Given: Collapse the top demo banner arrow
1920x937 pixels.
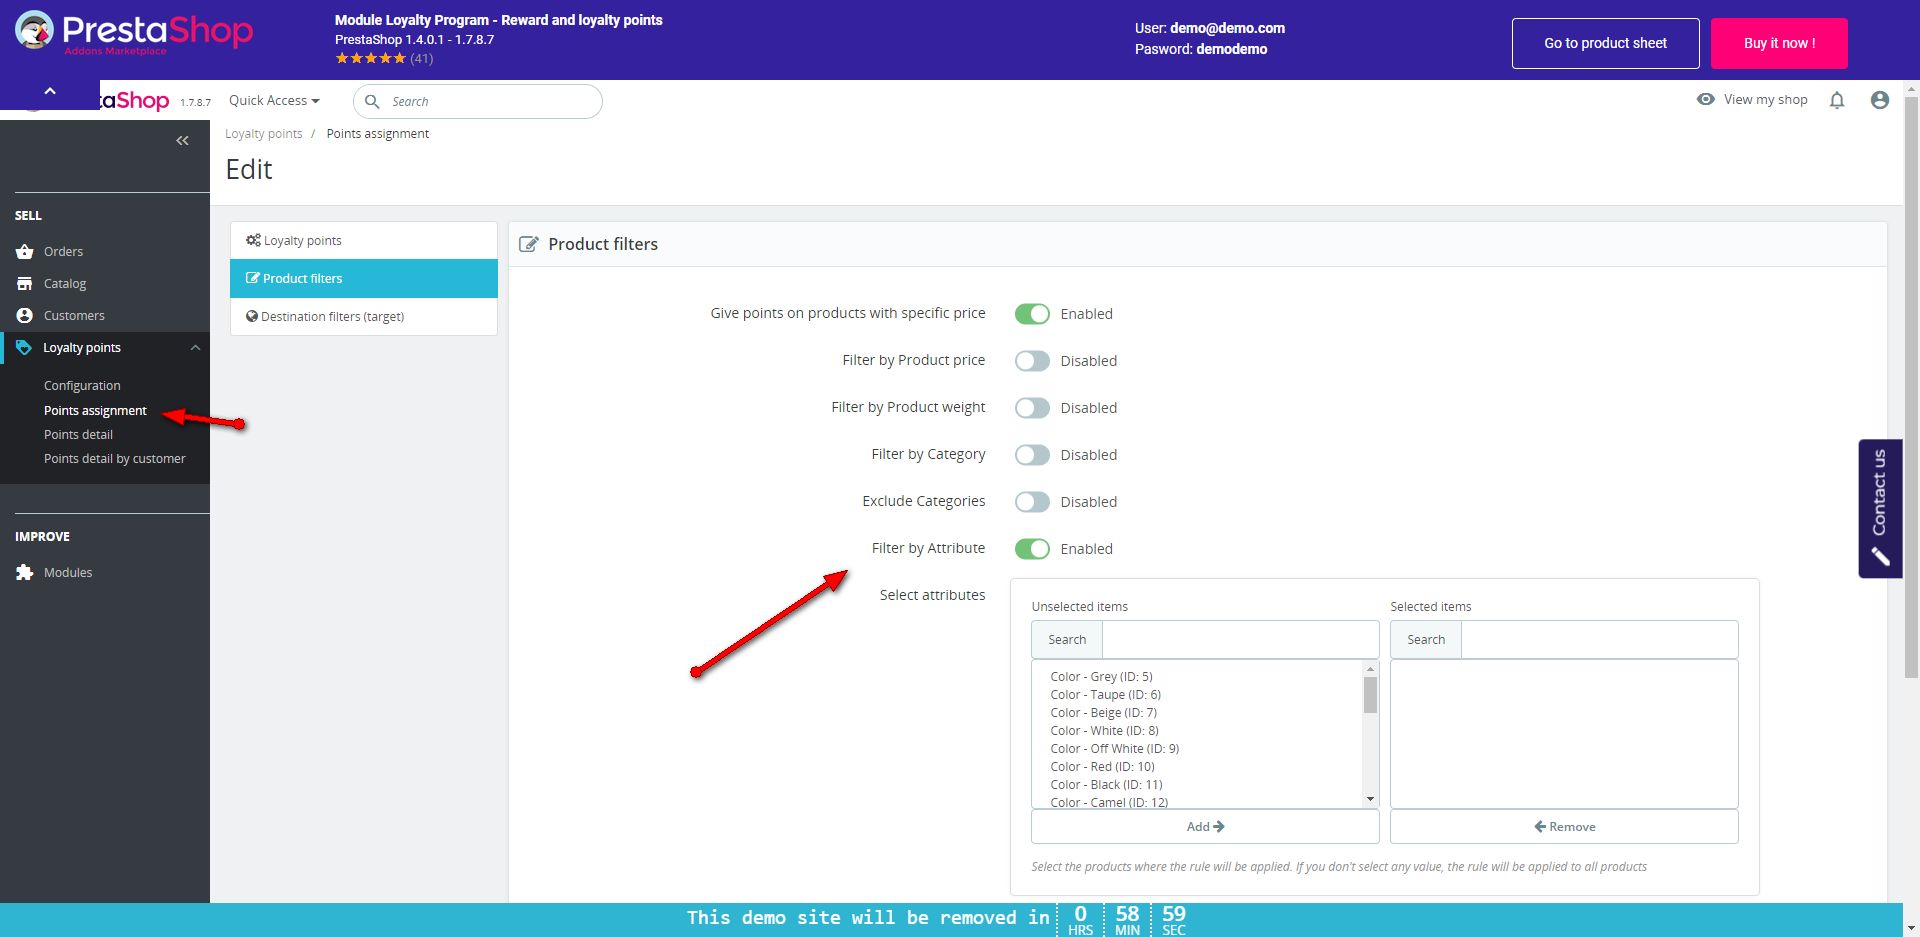Looking at the screenshot, I should point(50,91).
